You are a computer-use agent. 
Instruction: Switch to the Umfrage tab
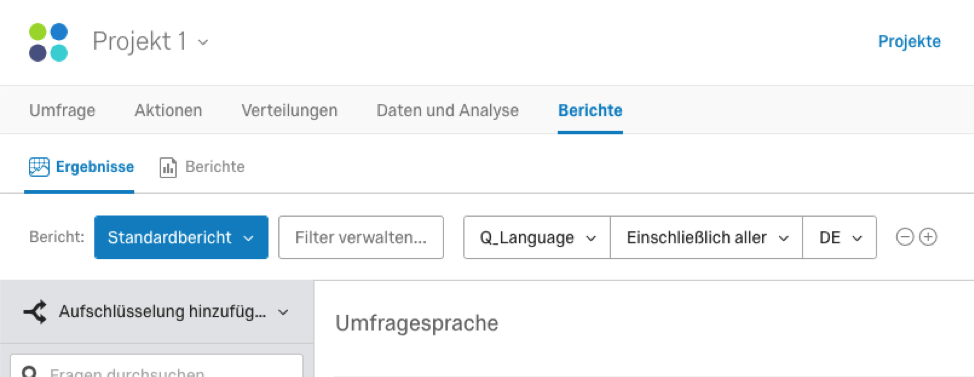tap(62, 111)
